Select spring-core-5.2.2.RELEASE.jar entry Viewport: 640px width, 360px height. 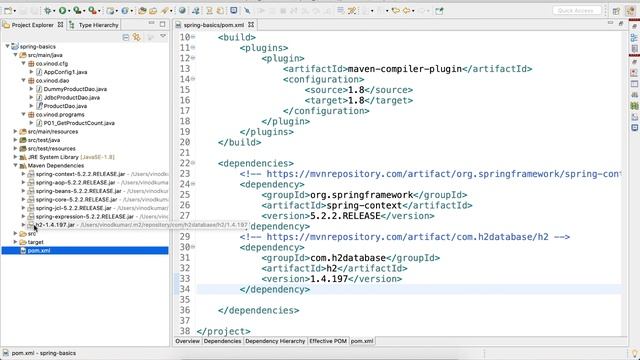(76, 200)
